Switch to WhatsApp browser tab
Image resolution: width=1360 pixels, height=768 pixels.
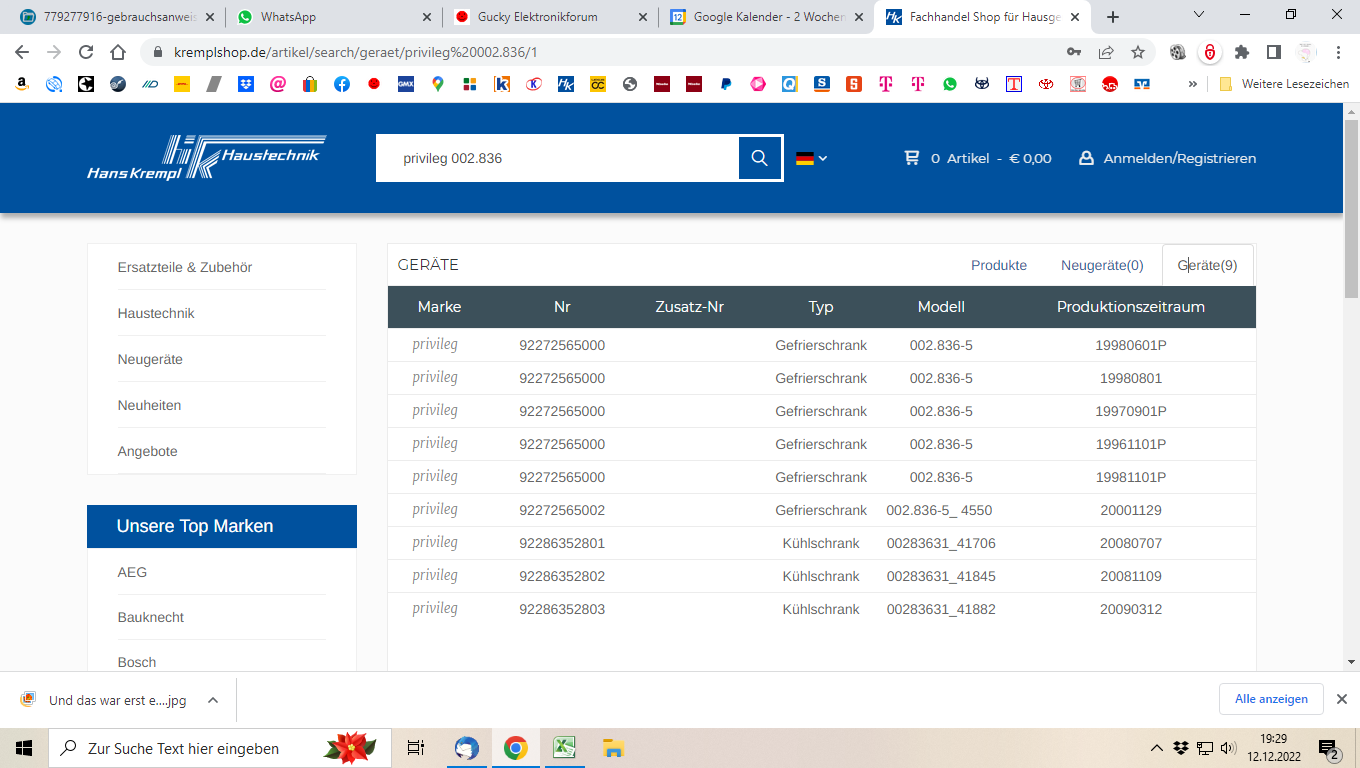pos(334,17)
